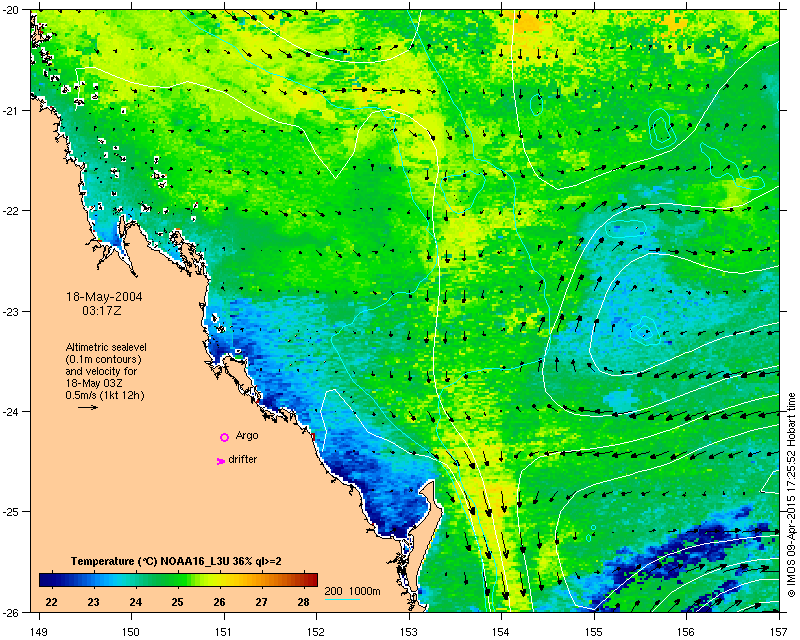Screen dimensions: 800x640
Task: Click the 0.5m/s velocity scale arrow
Action: coord(88,407)
